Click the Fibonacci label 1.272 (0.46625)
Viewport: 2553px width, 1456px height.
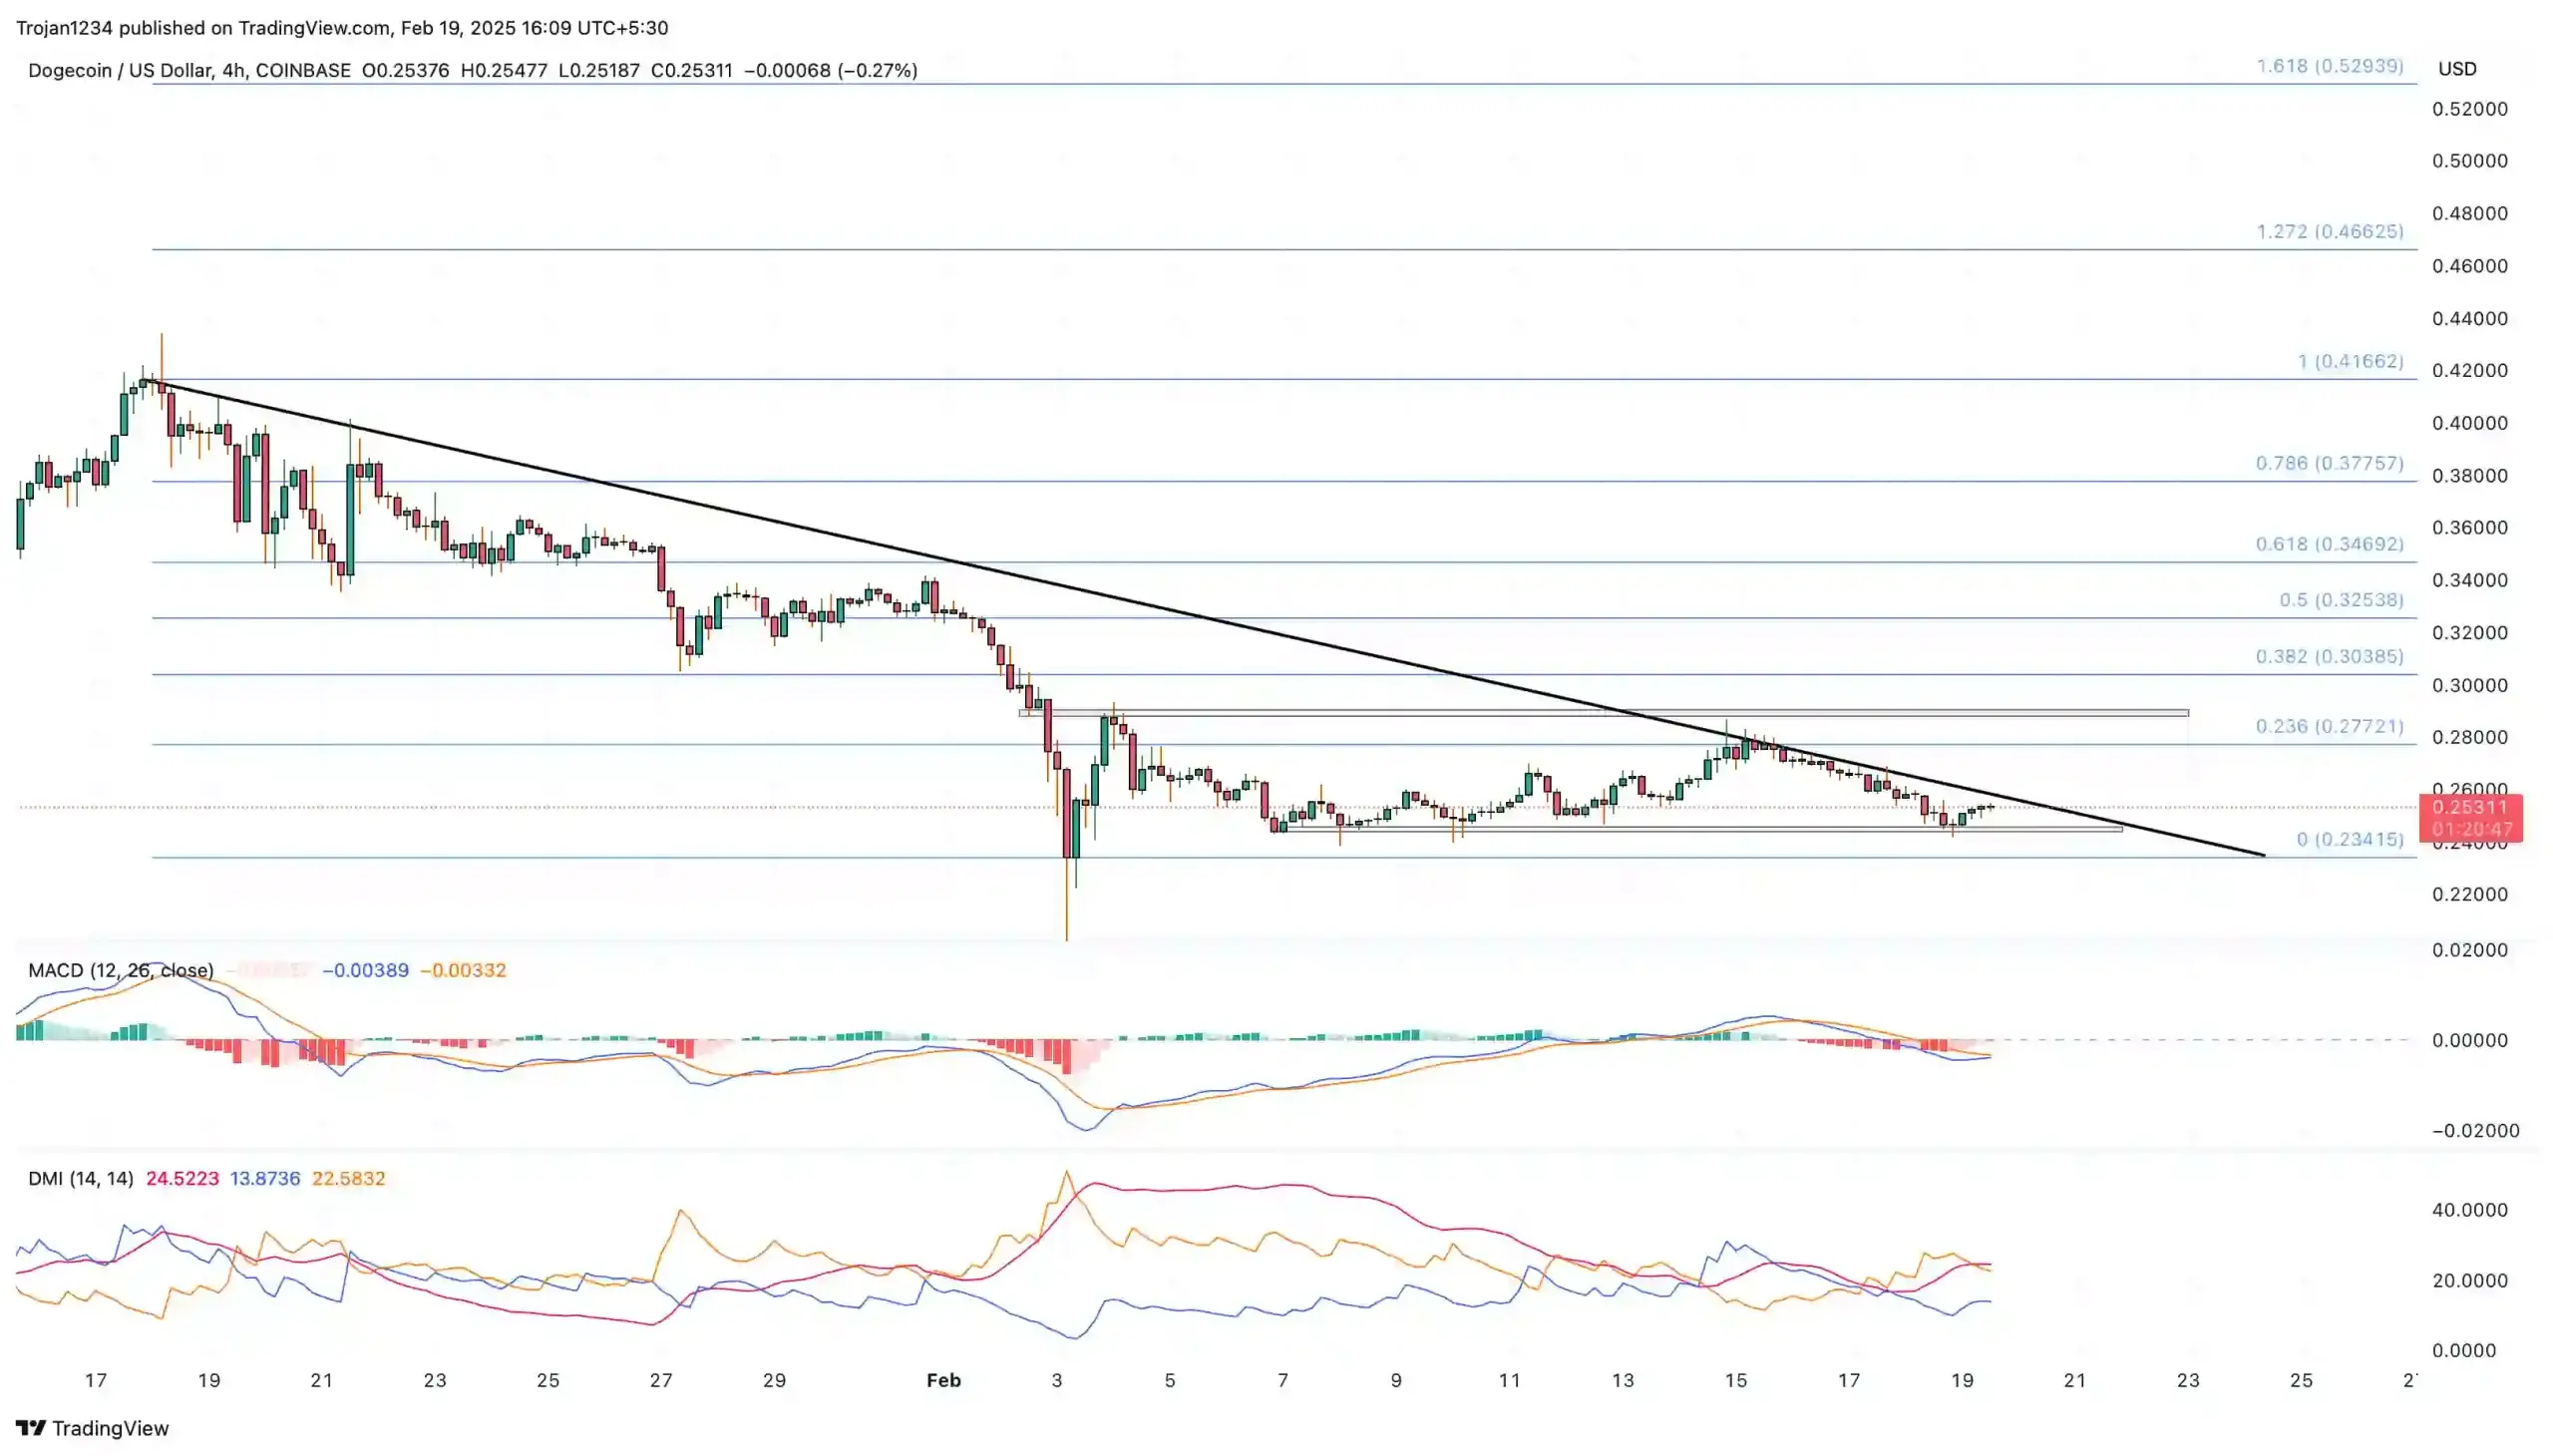[x=2329, y=231]
